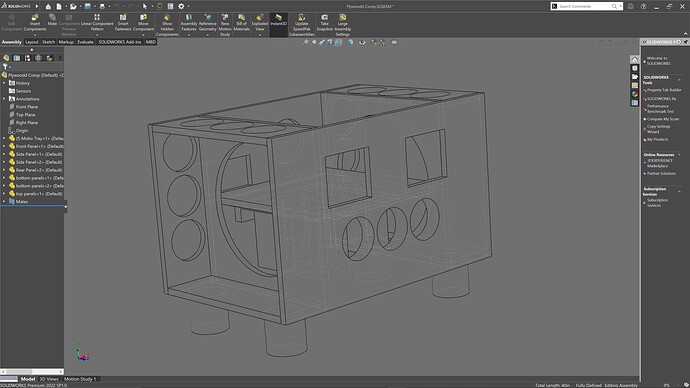Save the assembly with the Save icon

point(88,6)
